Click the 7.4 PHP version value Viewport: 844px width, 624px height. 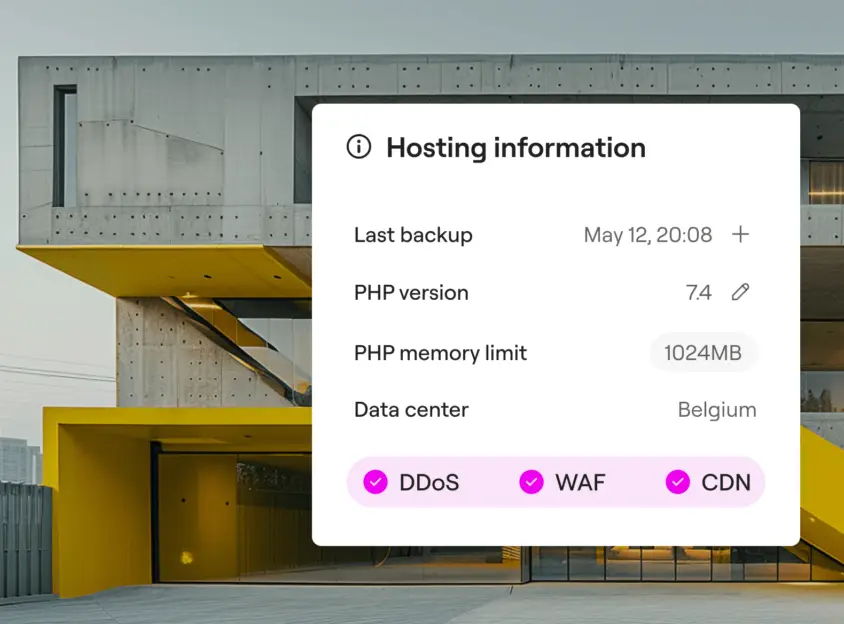coord(698,293)
